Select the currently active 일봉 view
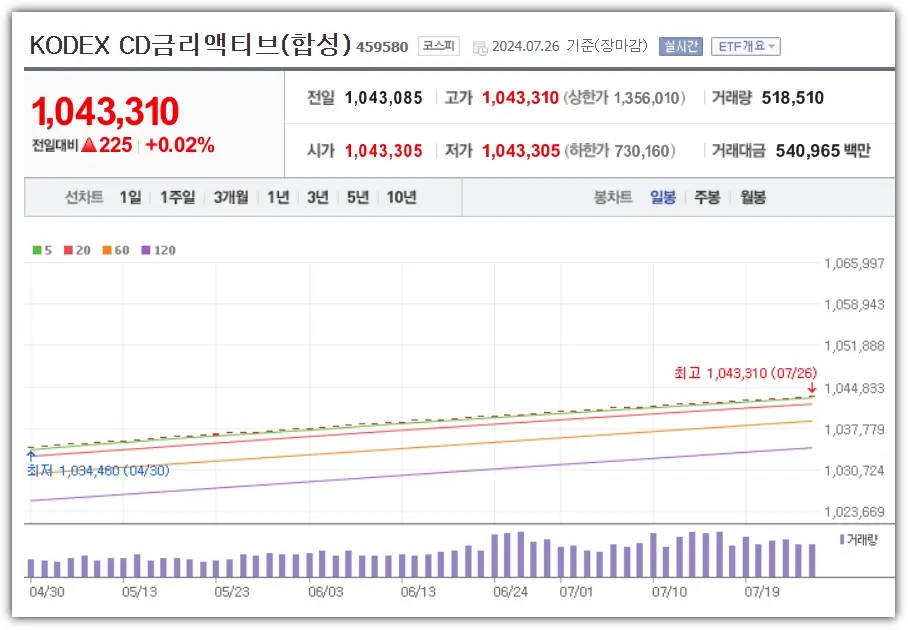Screen dimensions: 908x630 [x=663, y=197]
